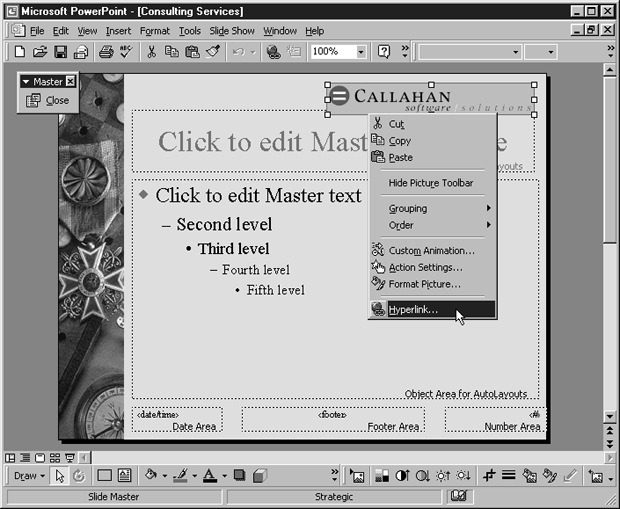Click the Format Painter brush icon
This screenshot has height=509, width=620.
pos(212,51)
